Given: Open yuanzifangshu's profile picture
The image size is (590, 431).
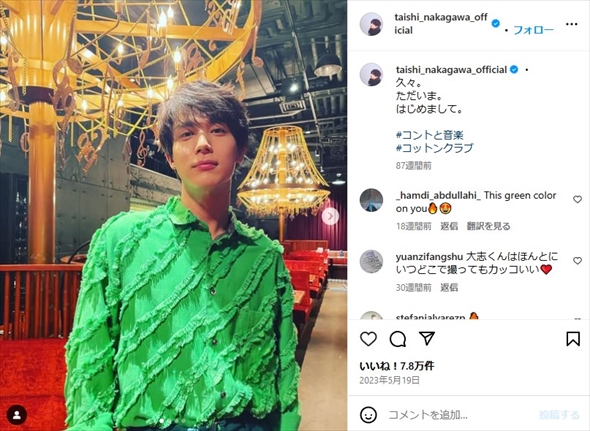Looking at the screenshot, I should pyautogui.click(x=371, y=261).
